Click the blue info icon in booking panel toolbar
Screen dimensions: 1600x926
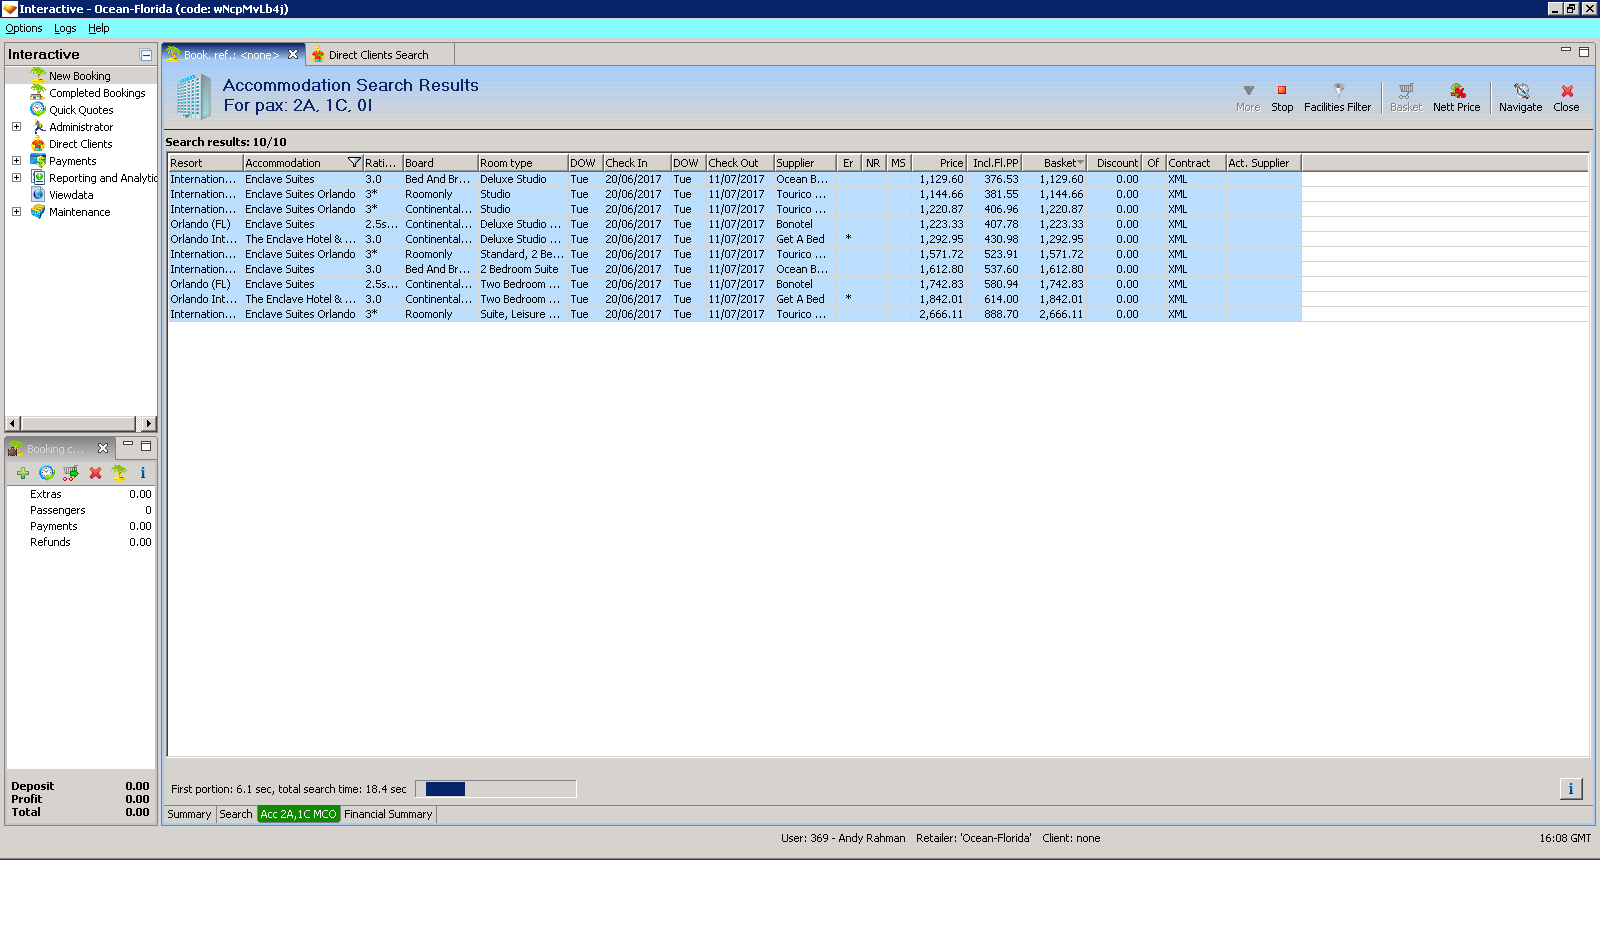[x=143, y=473]
